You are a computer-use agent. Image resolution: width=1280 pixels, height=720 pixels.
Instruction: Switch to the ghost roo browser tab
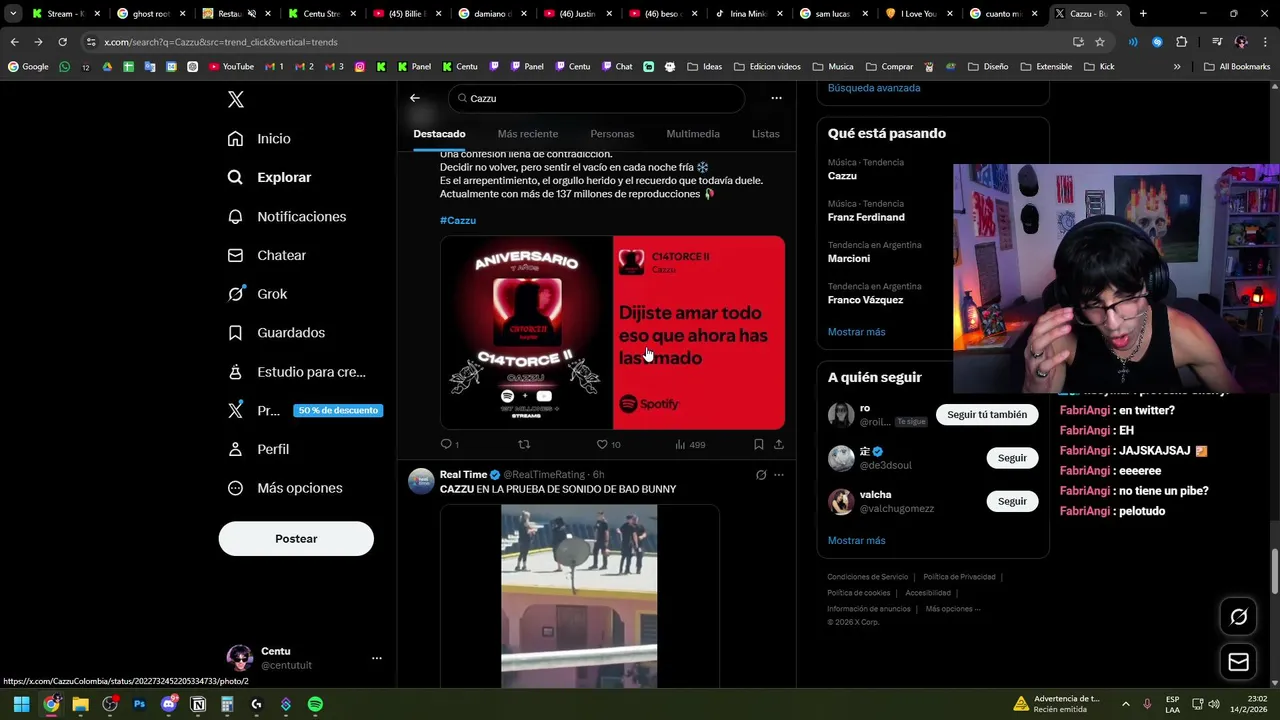point(150,14)
